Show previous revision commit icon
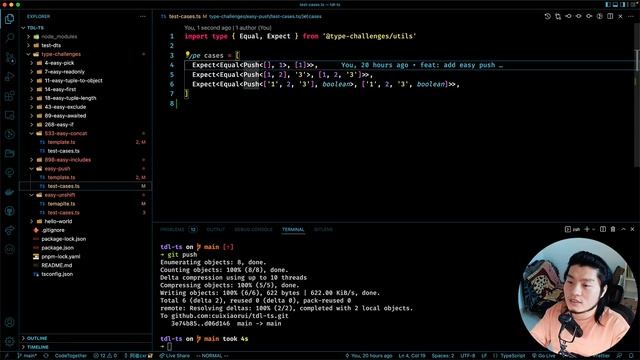 coord(568,16)
